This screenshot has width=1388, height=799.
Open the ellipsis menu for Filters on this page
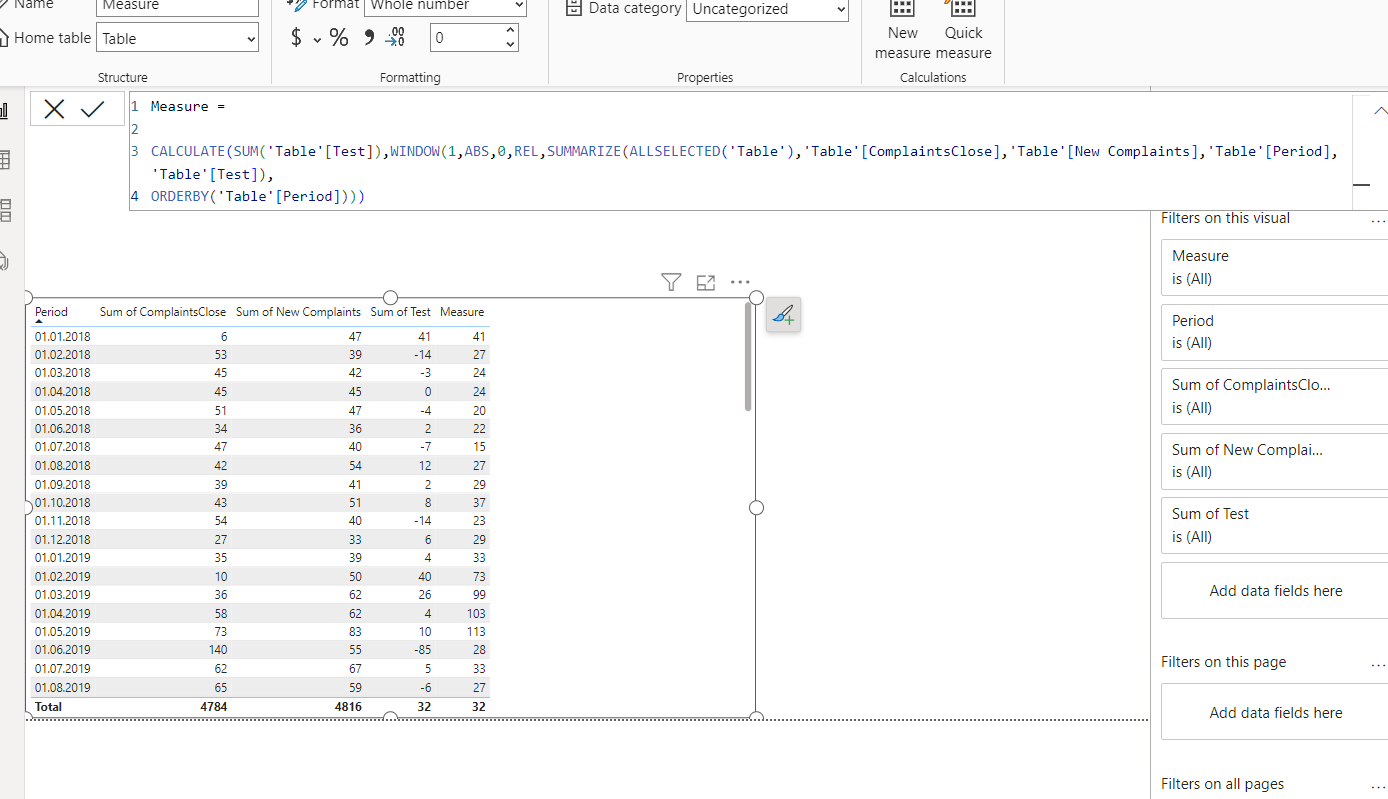click(1378, 663)
